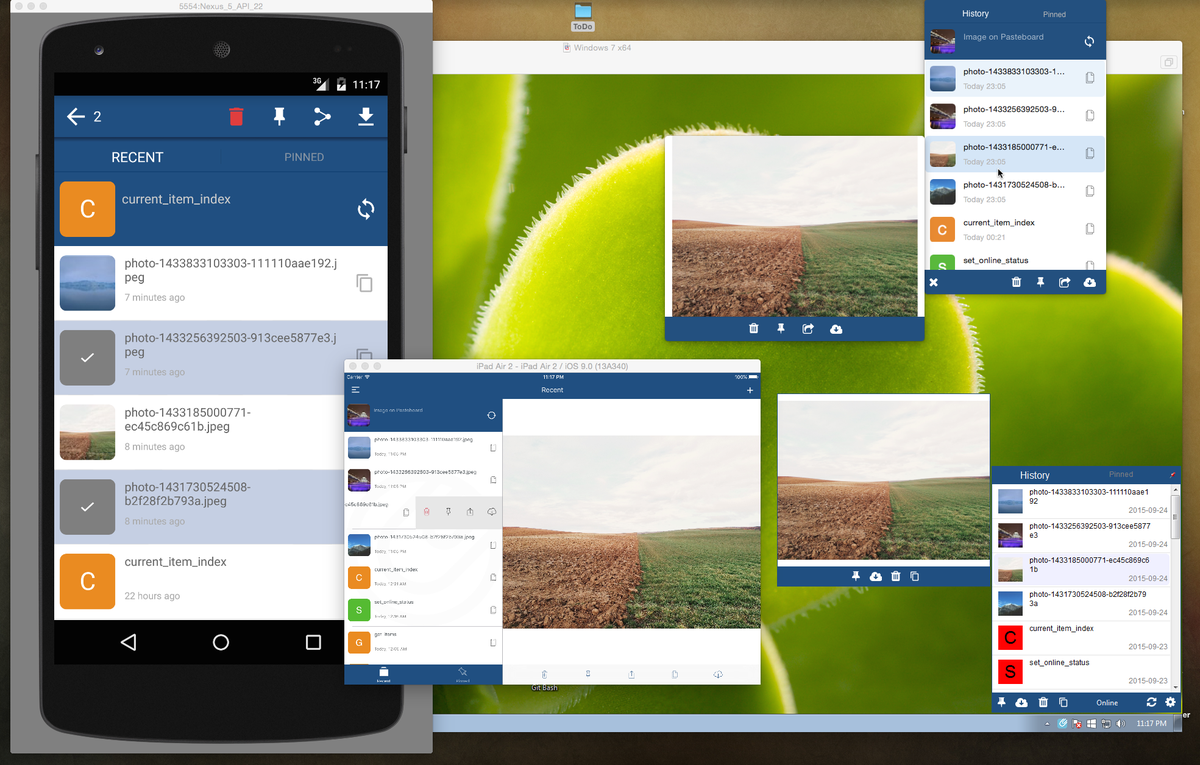Tap the share icon in iPad swipe actions
This screenshot has height=765, width=1200.
point(470,512)
